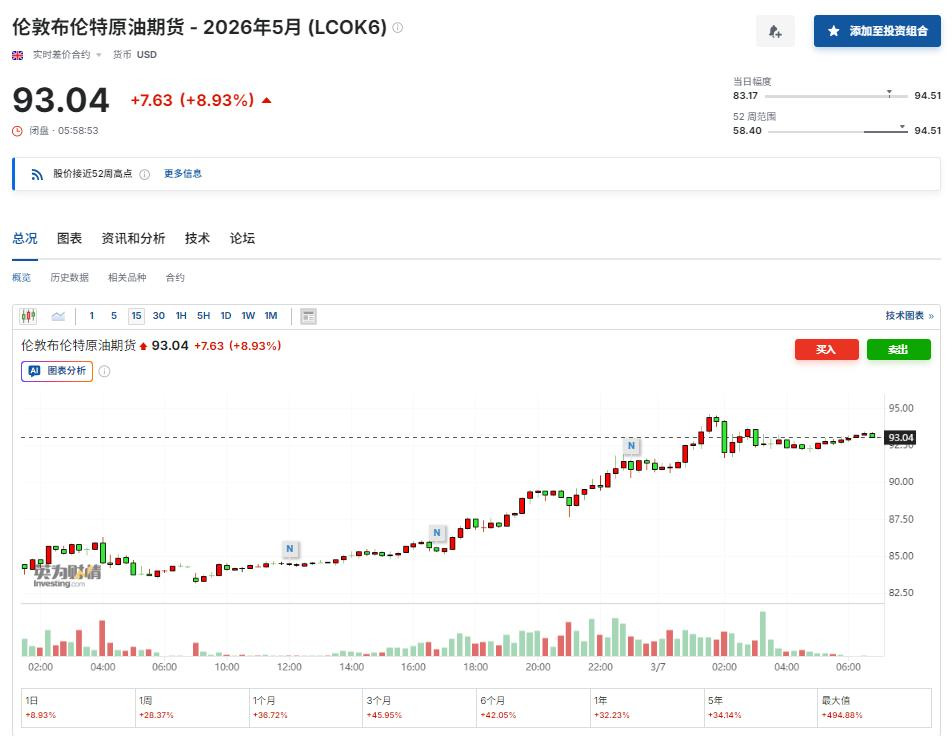Select the candlestick chart type icon
The height and width of the screenshot is (736, 952).
tap(28, 316)
